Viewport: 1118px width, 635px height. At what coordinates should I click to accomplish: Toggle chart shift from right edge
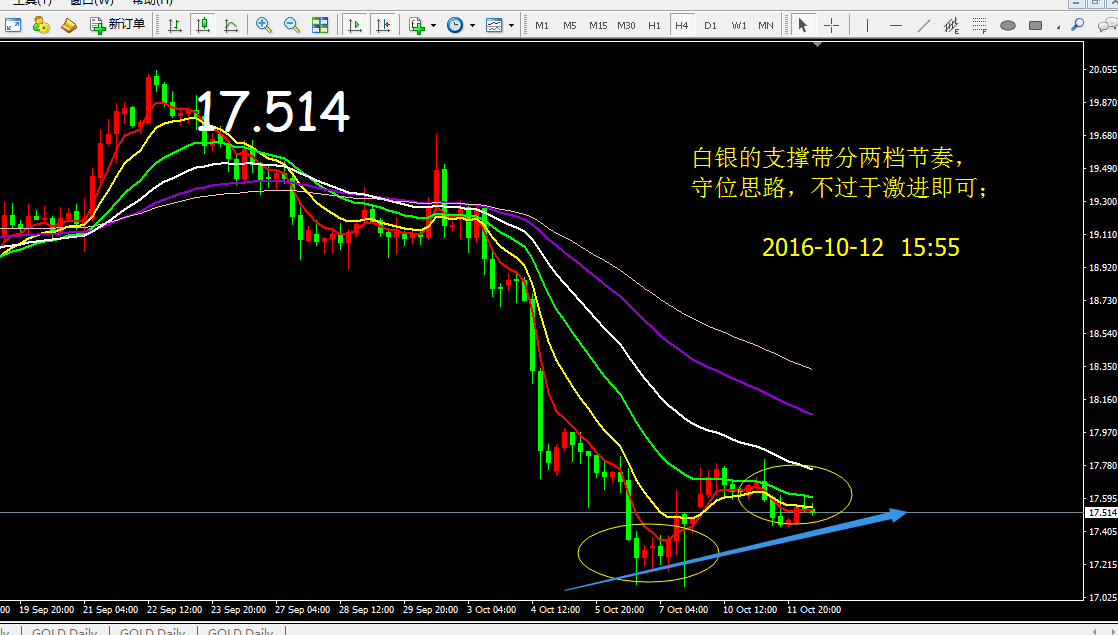click(383, 26)
